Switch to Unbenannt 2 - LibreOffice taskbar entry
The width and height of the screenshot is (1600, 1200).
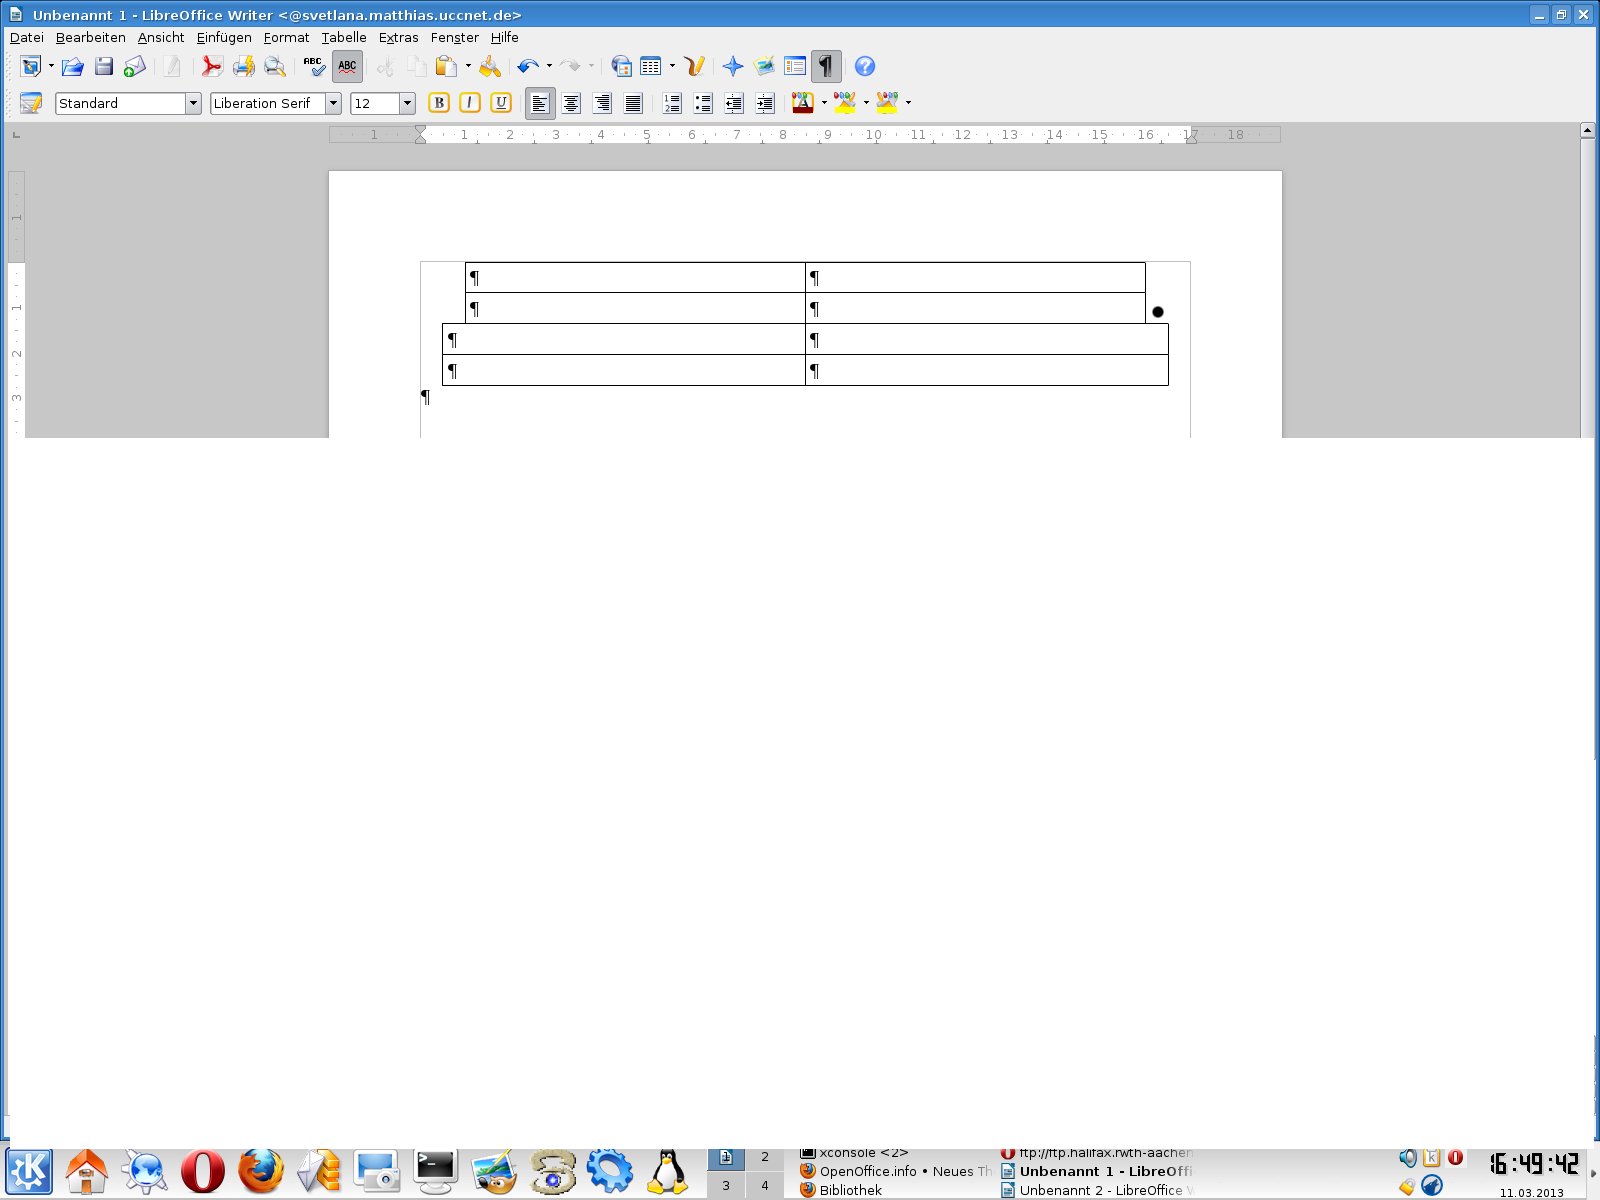1099,1190
